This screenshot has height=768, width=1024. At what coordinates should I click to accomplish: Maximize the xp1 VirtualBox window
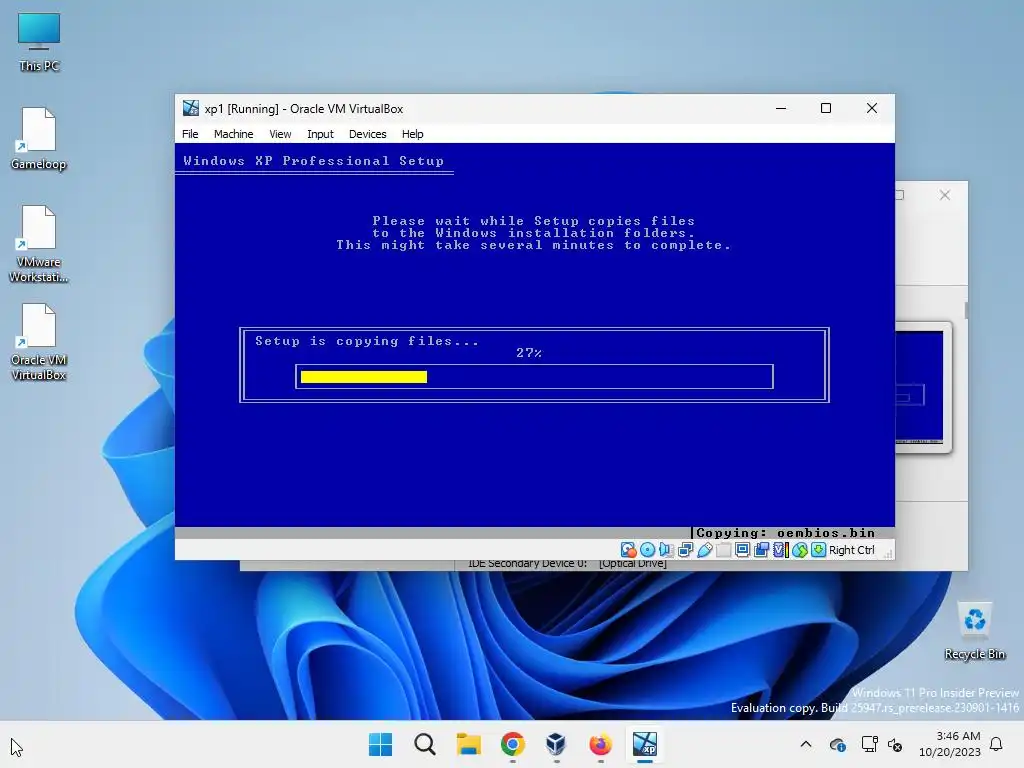click(x=825, y=108)
